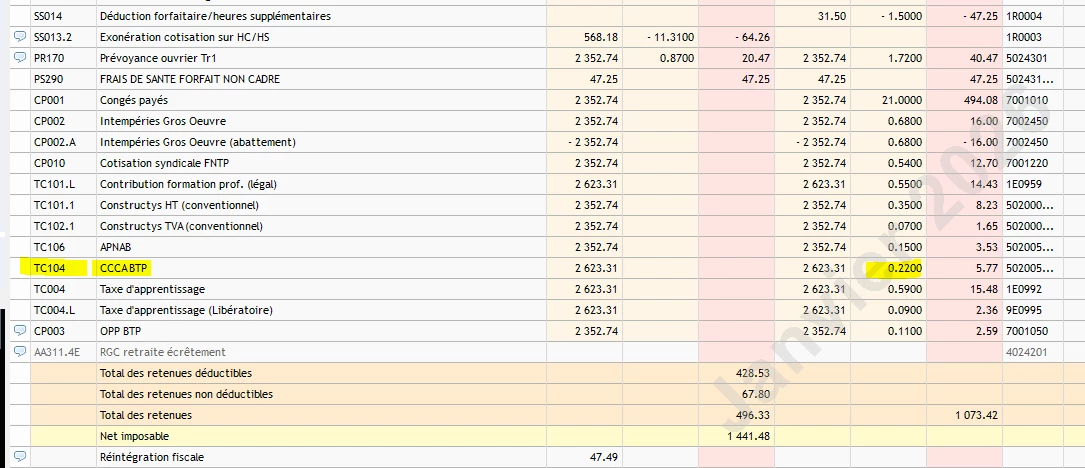Open comment icon on CP003 row
This screenshot has height=468, width=1085.
click(20, 331)
